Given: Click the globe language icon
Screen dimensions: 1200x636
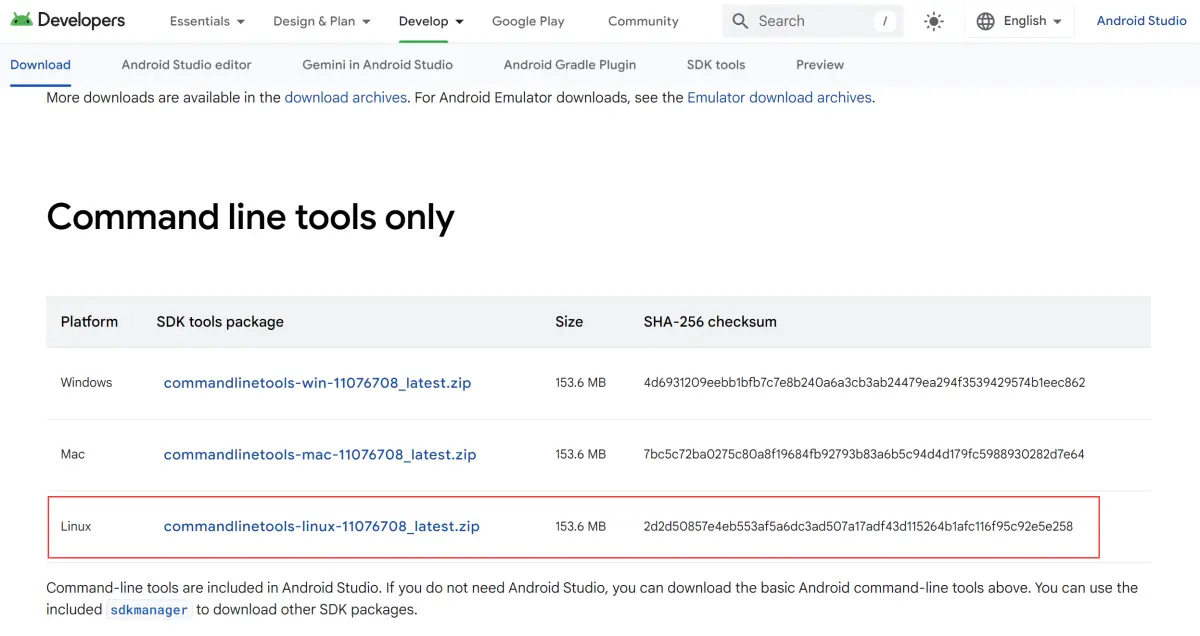Looking at the screenshot, I should [986, 21].
